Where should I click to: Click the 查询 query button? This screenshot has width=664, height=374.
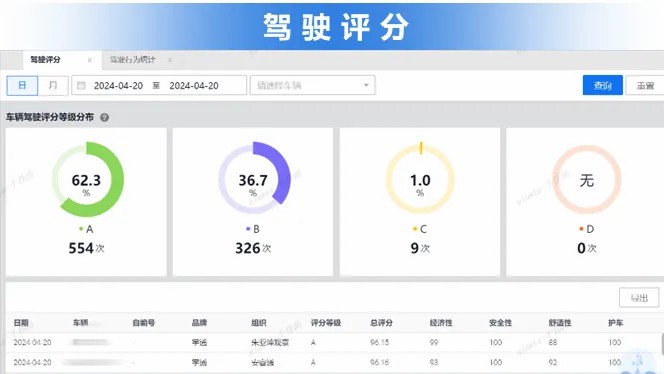603,85
